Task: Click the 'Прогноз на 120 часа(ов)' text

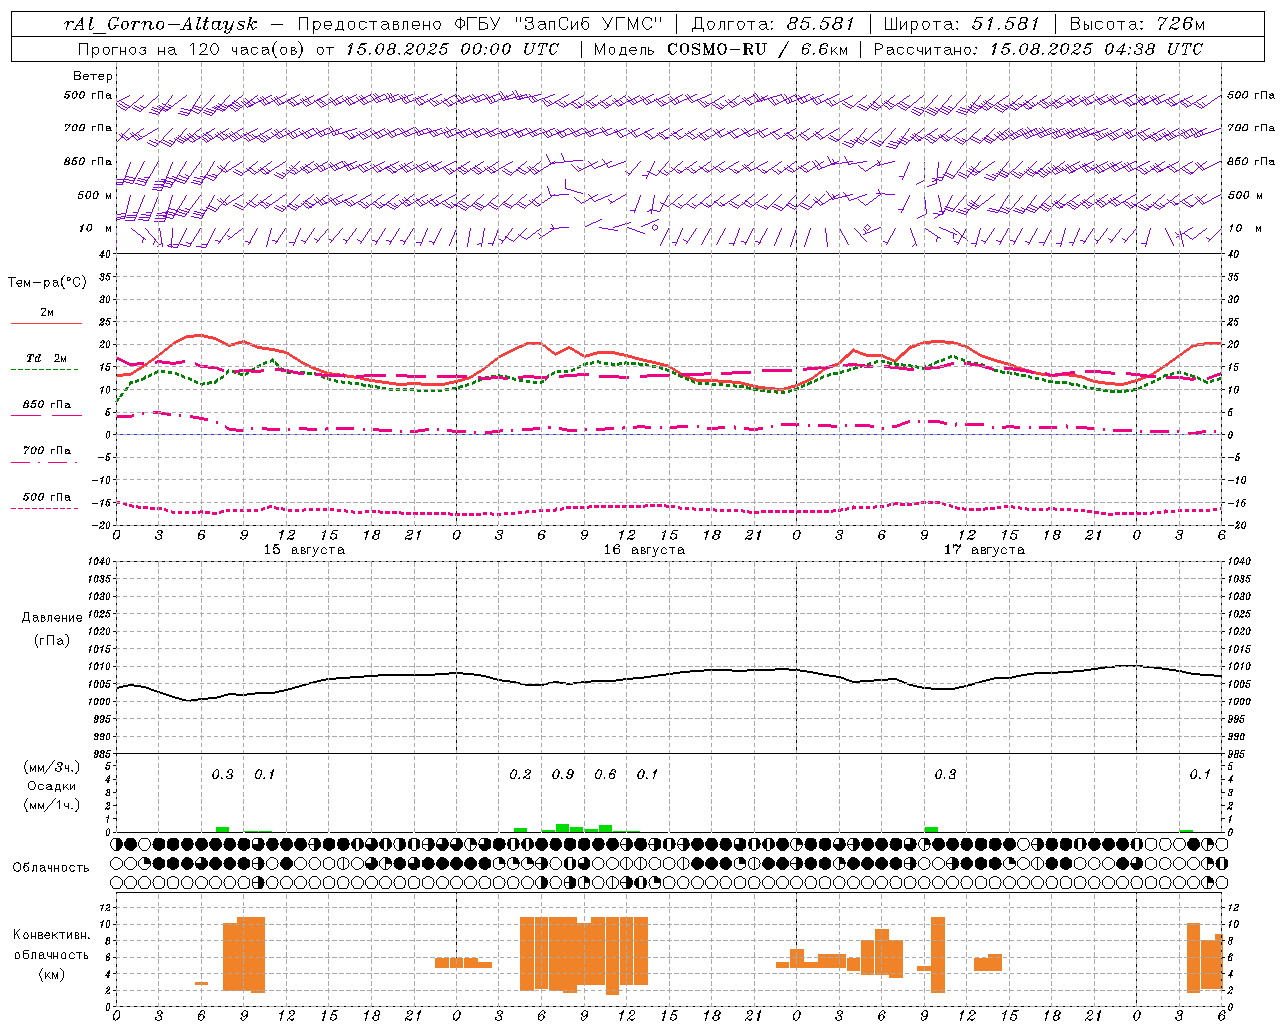Action: point(192,49)
